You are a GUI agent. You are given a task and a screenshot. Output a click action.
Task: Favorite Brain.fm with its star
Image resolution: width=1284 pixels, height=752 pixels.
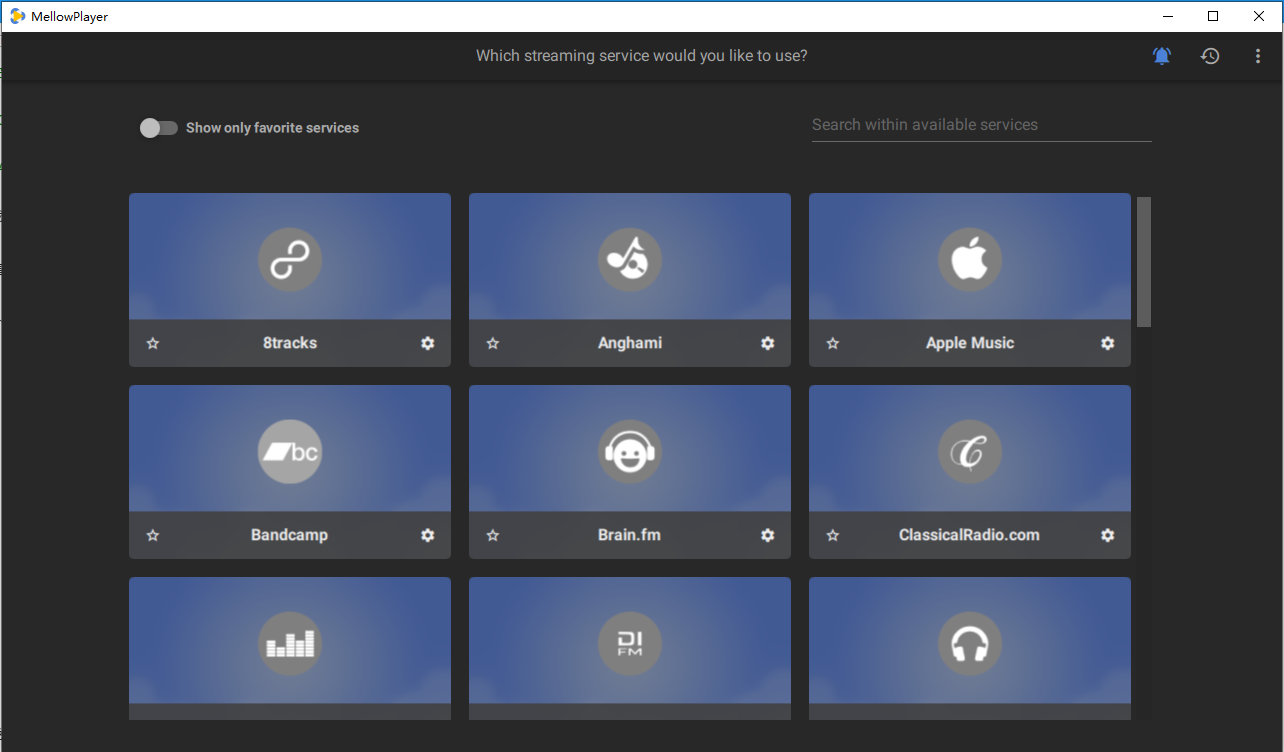coord(493,535)
